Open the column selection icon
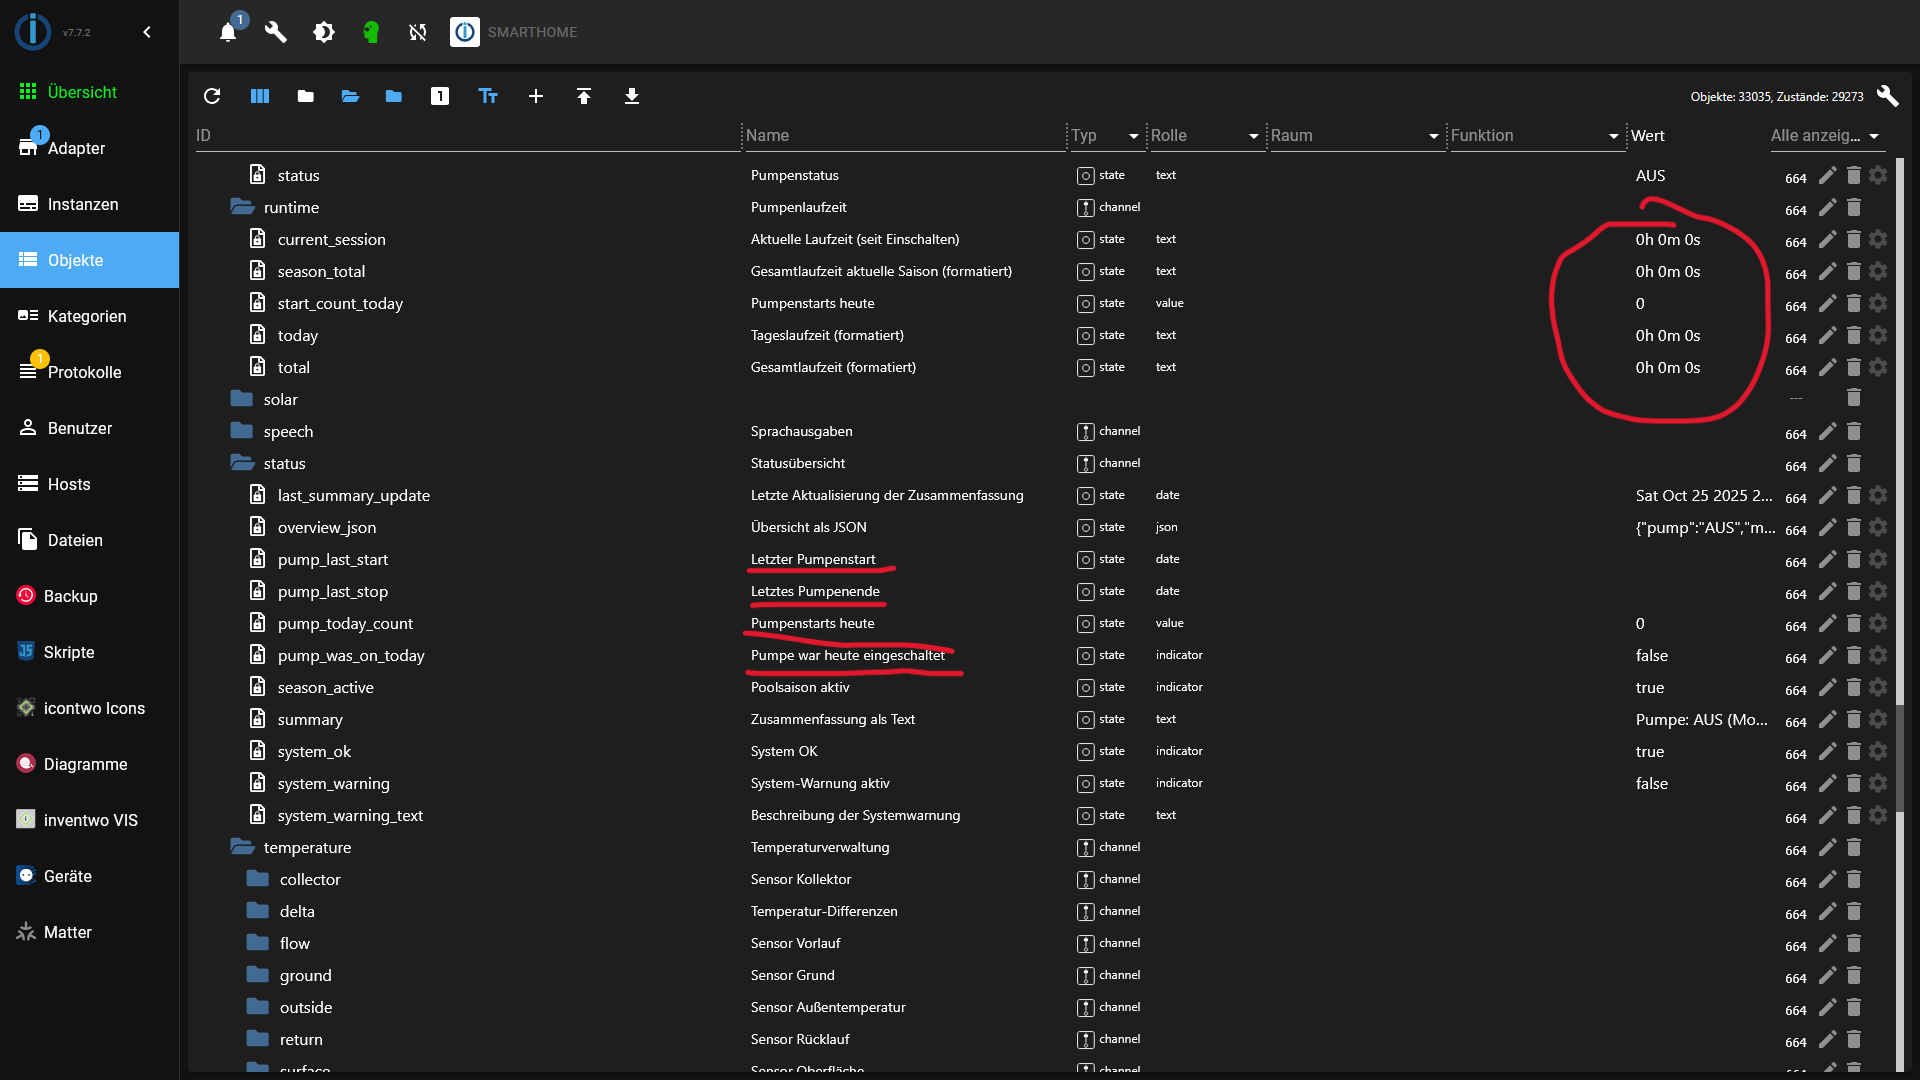The width and height of the screenshot is (1920, 1080). [x=260, y=96]
